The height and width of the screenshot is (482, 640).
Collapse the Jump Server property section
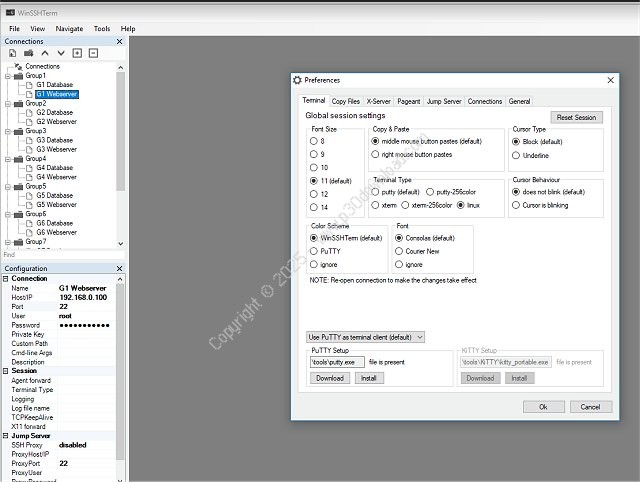coord(6,436)
